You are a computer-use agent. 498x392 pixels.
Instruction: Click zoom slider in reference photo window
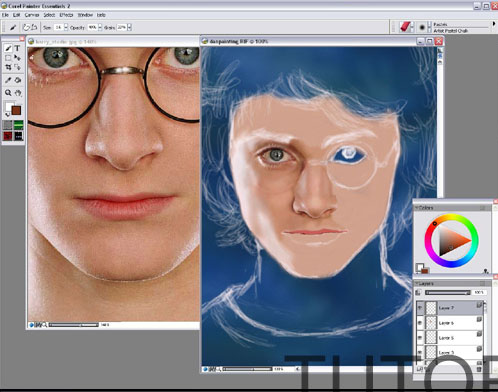click(74, 325)
